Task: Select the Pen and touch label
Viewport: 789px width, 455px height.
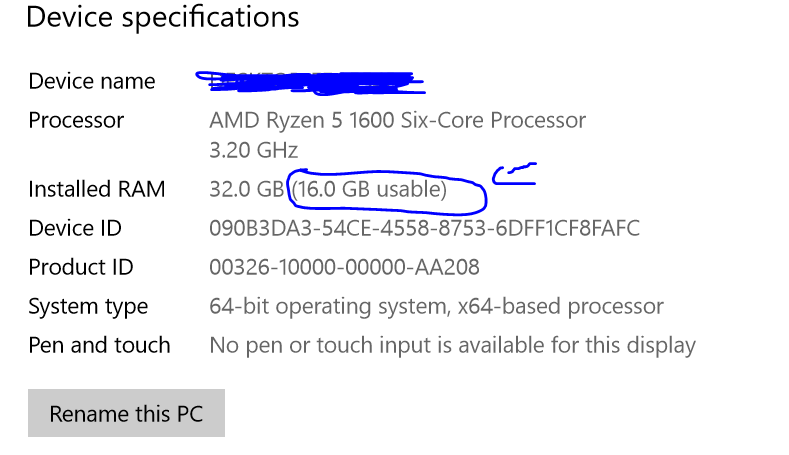Action: [x=99, y=345]
